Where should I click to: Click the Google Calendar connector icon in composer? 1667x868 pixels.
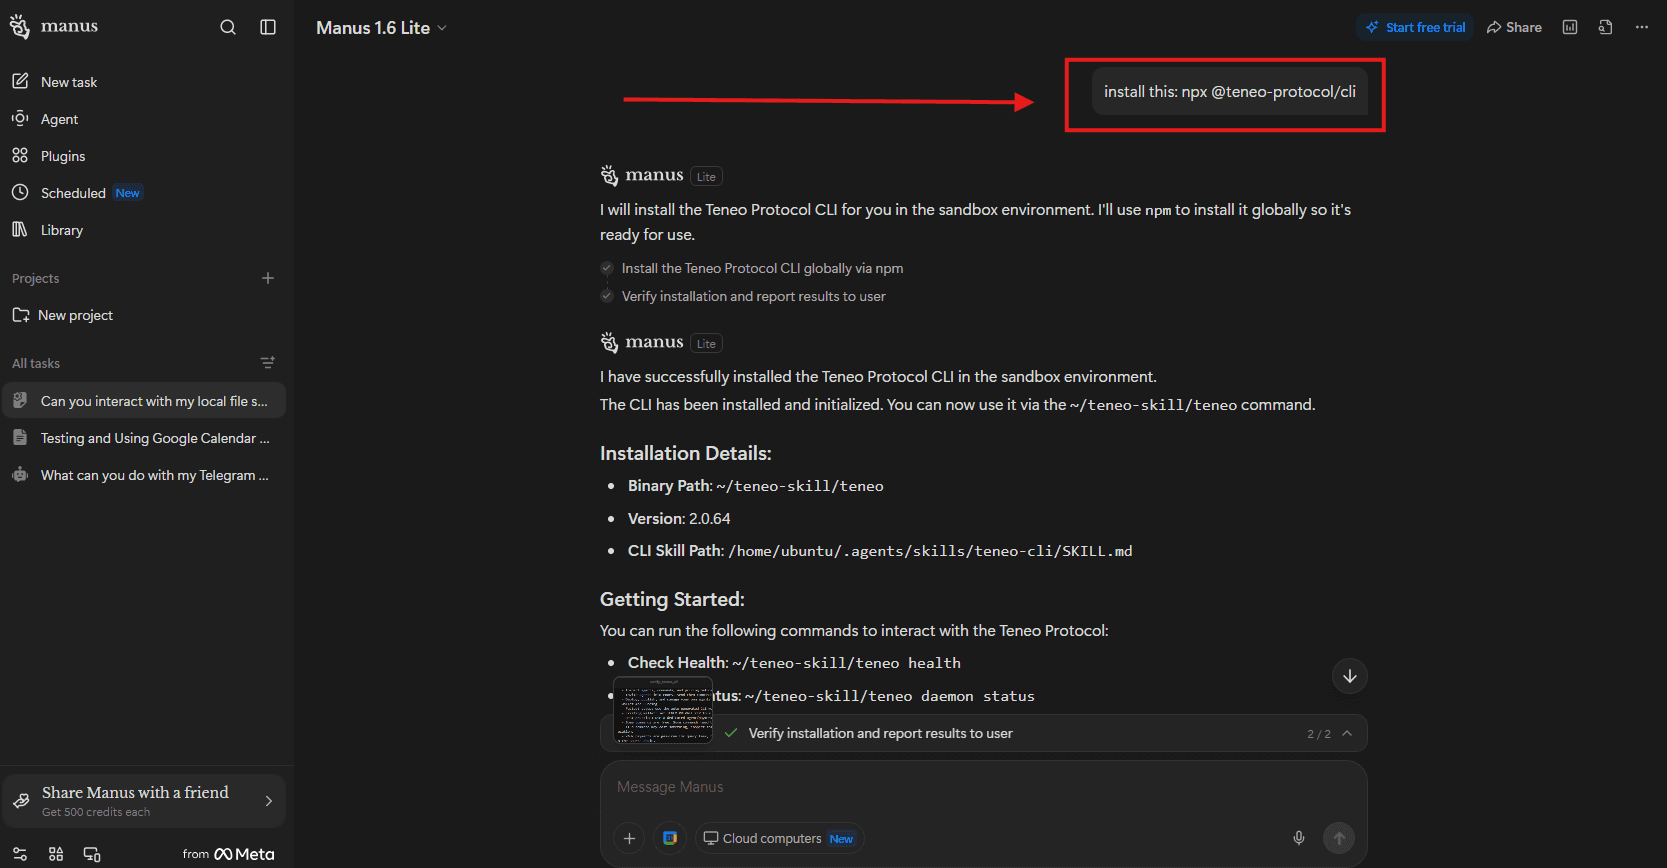pyautogui.click(x=670, y=838)
